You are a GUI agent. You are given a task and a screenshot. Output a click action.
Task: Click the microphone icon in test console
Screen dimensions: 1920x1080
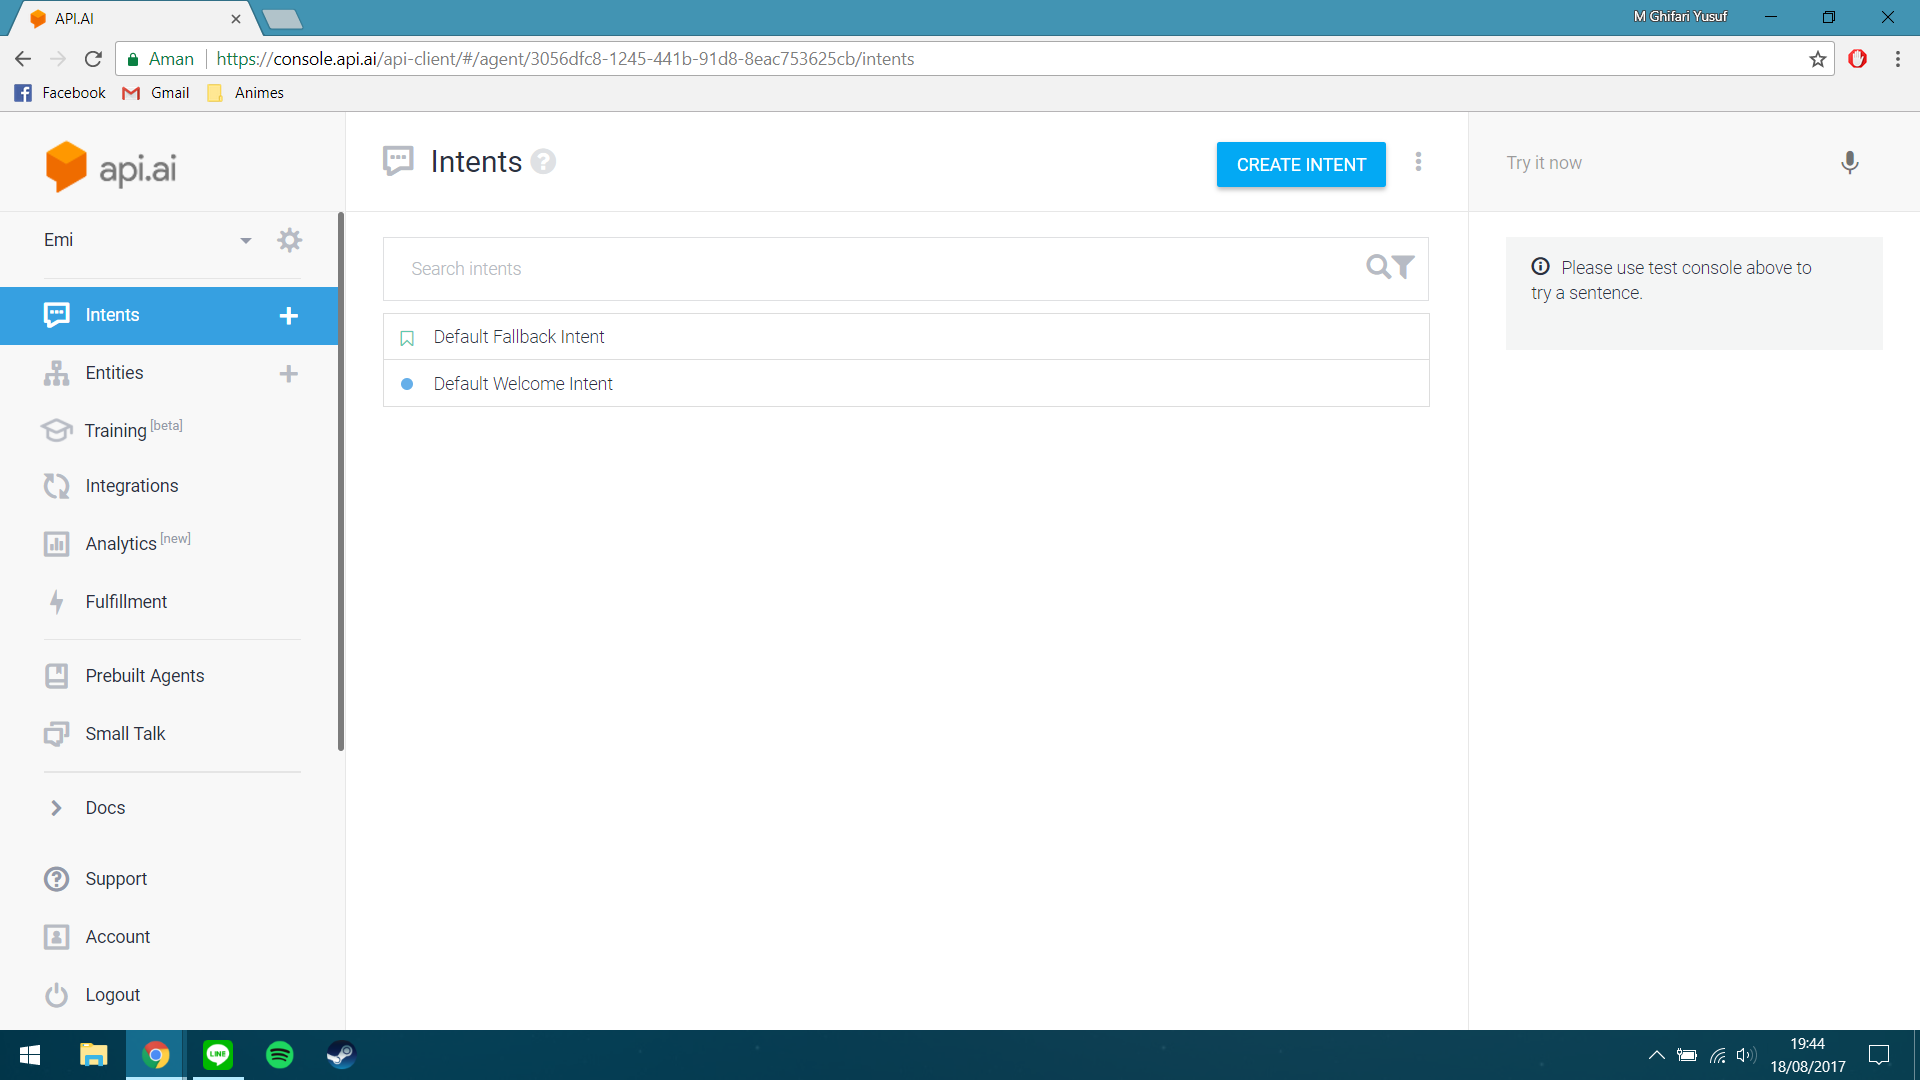(x=1849, y=163)
